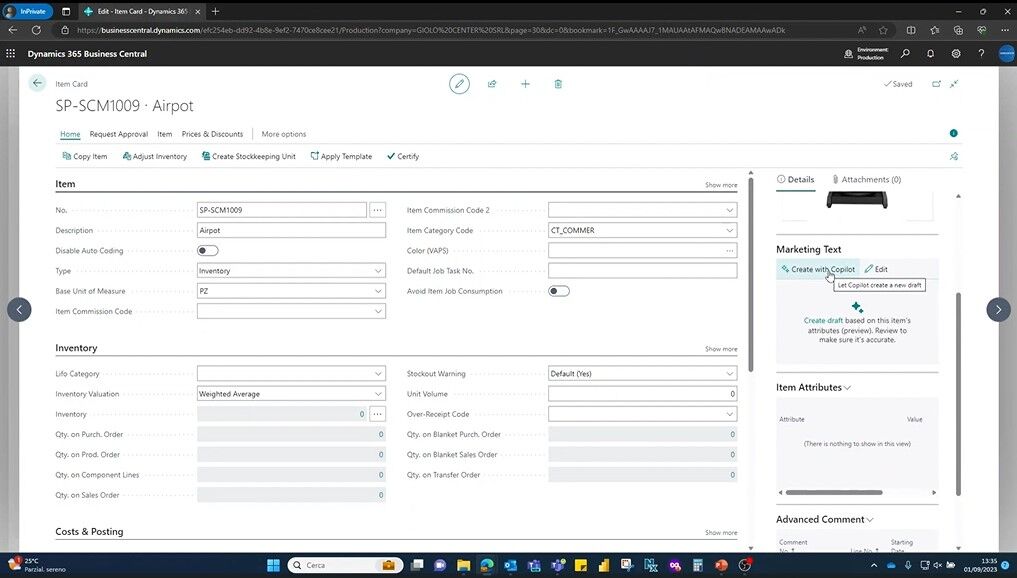Click Show more in Inventory section
Viewport: 1017px width, 578px height.
point(721,349)
